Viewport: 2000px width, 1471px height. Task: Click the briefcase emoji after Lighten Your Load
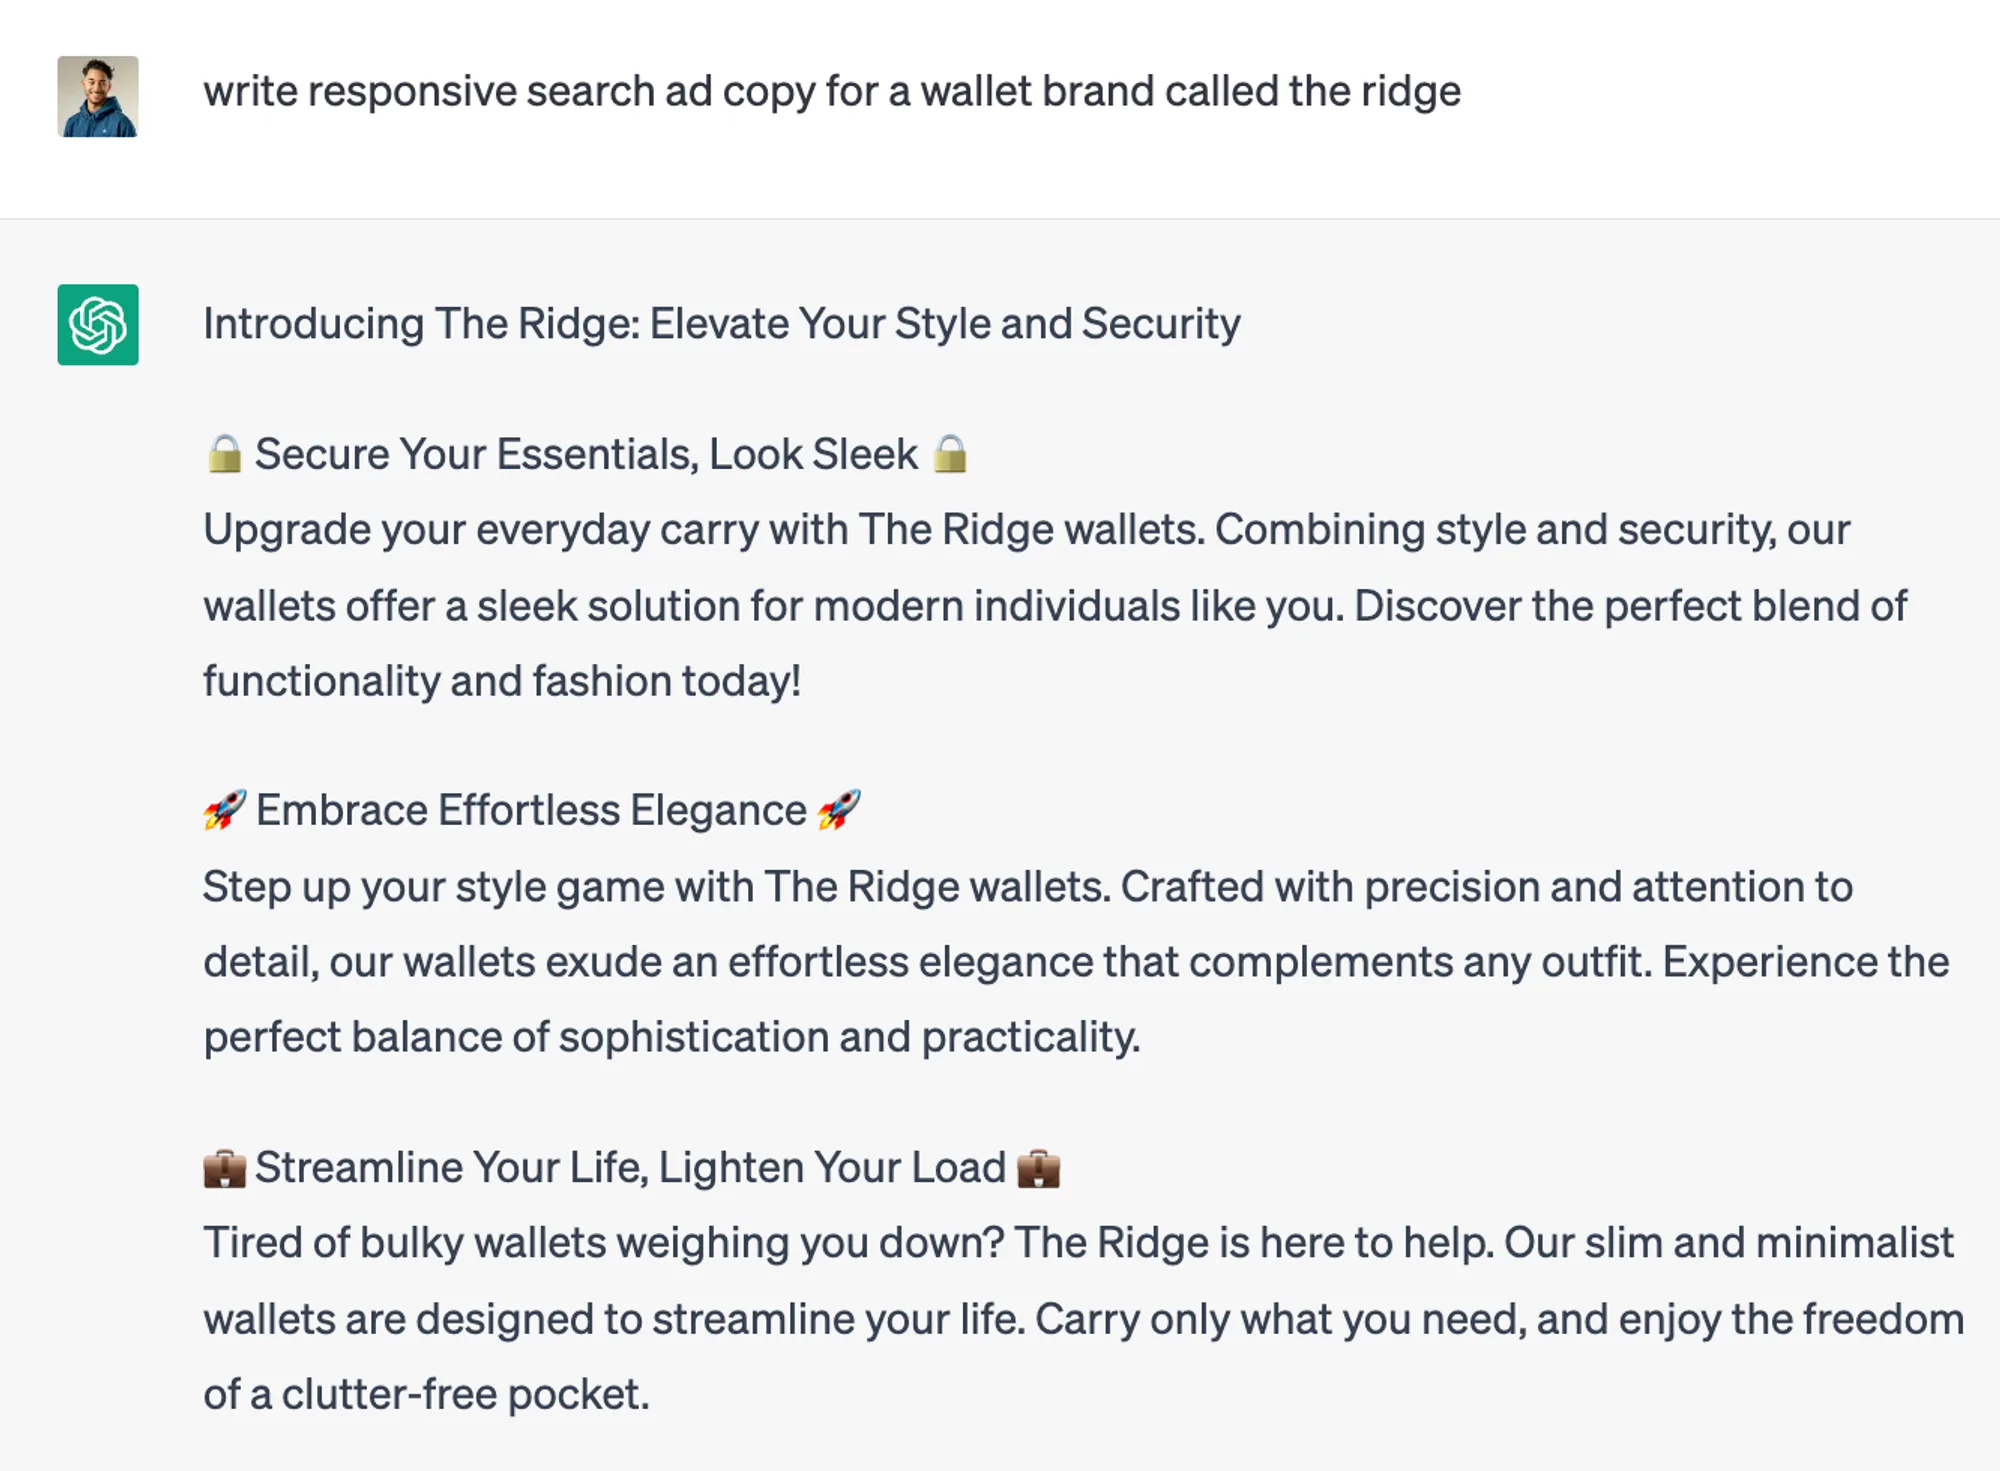(1038, 1168)
